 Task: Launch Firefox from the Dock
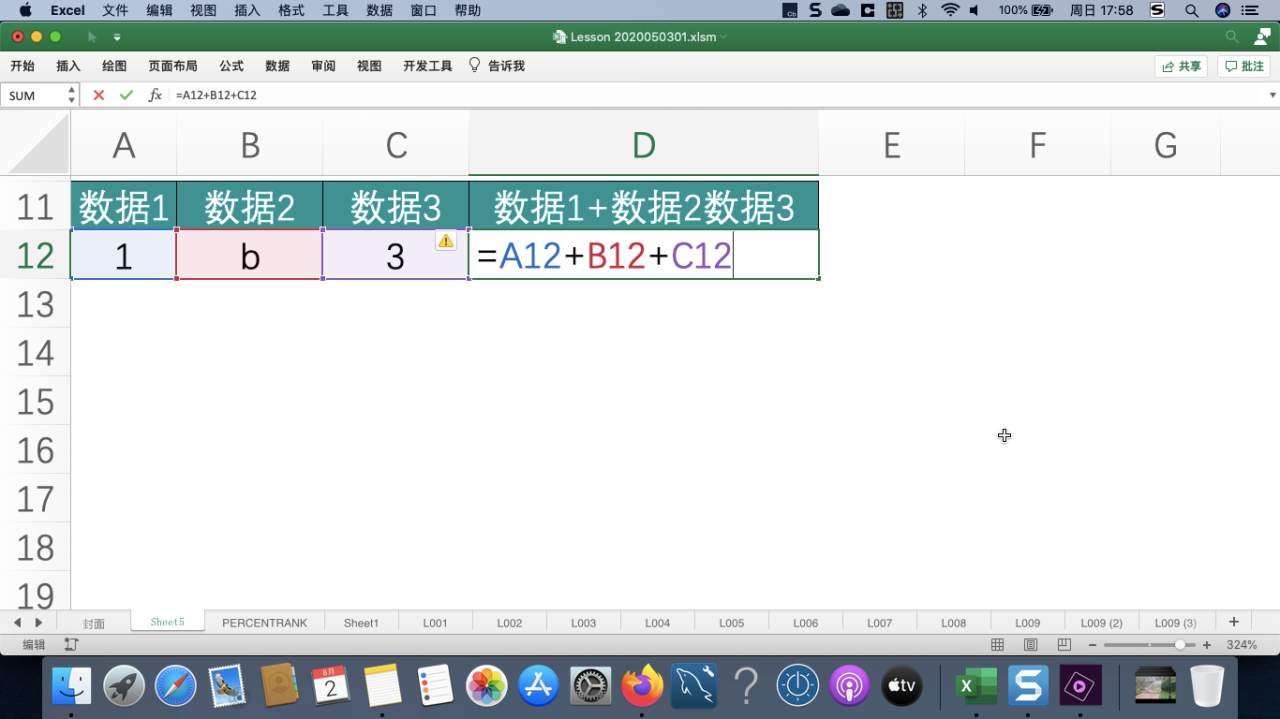click(642, 686)
